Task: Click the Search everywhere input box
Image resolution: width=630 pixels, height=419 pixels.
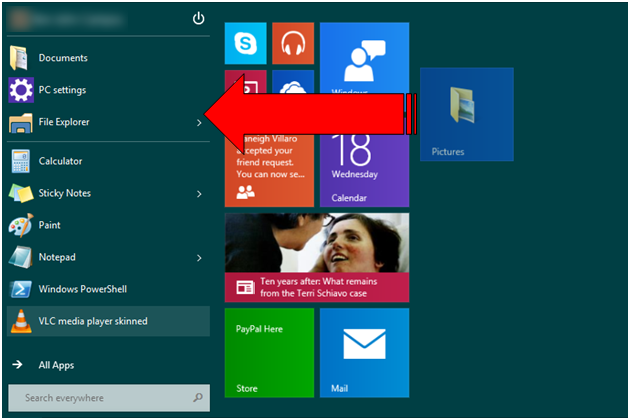Action: pos(109,398)
